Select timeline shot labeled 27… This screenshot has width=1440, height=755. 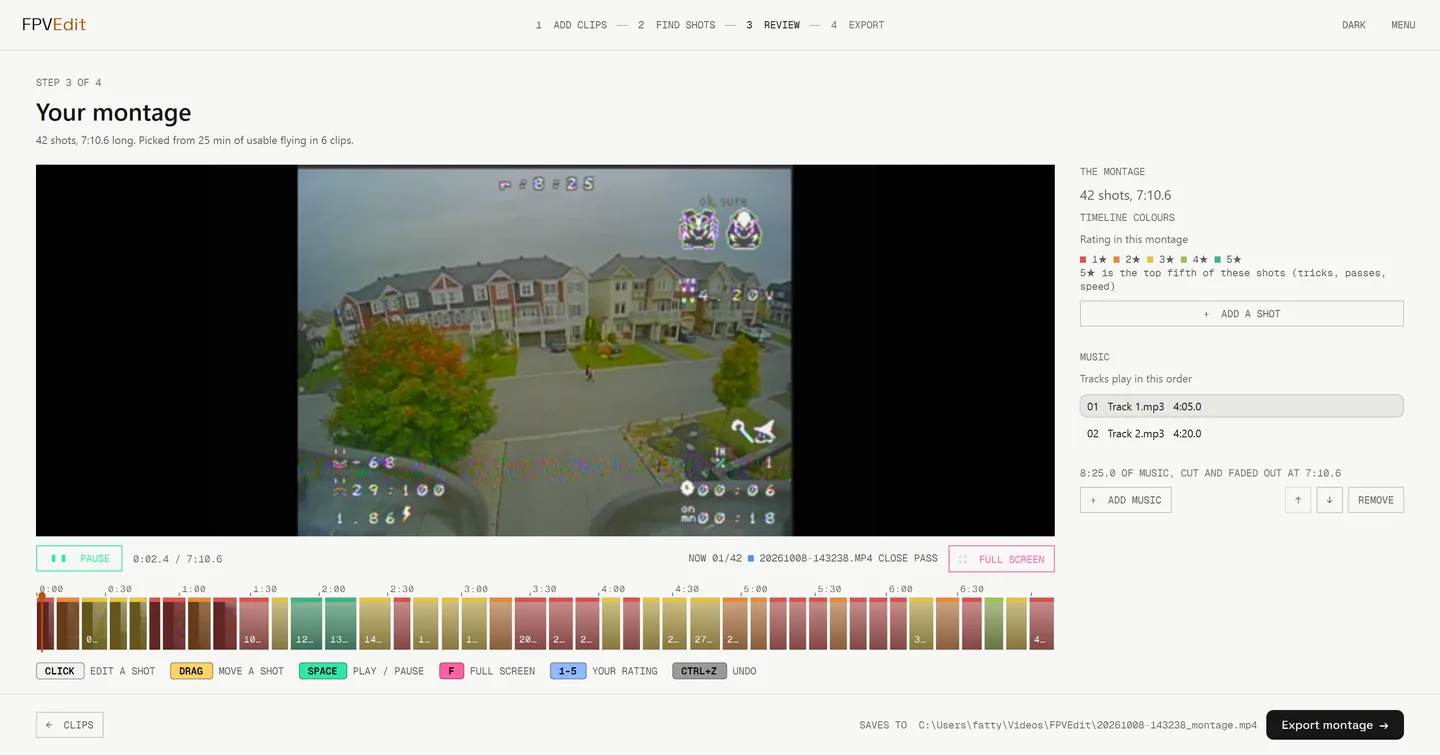[x=704, y=624]
